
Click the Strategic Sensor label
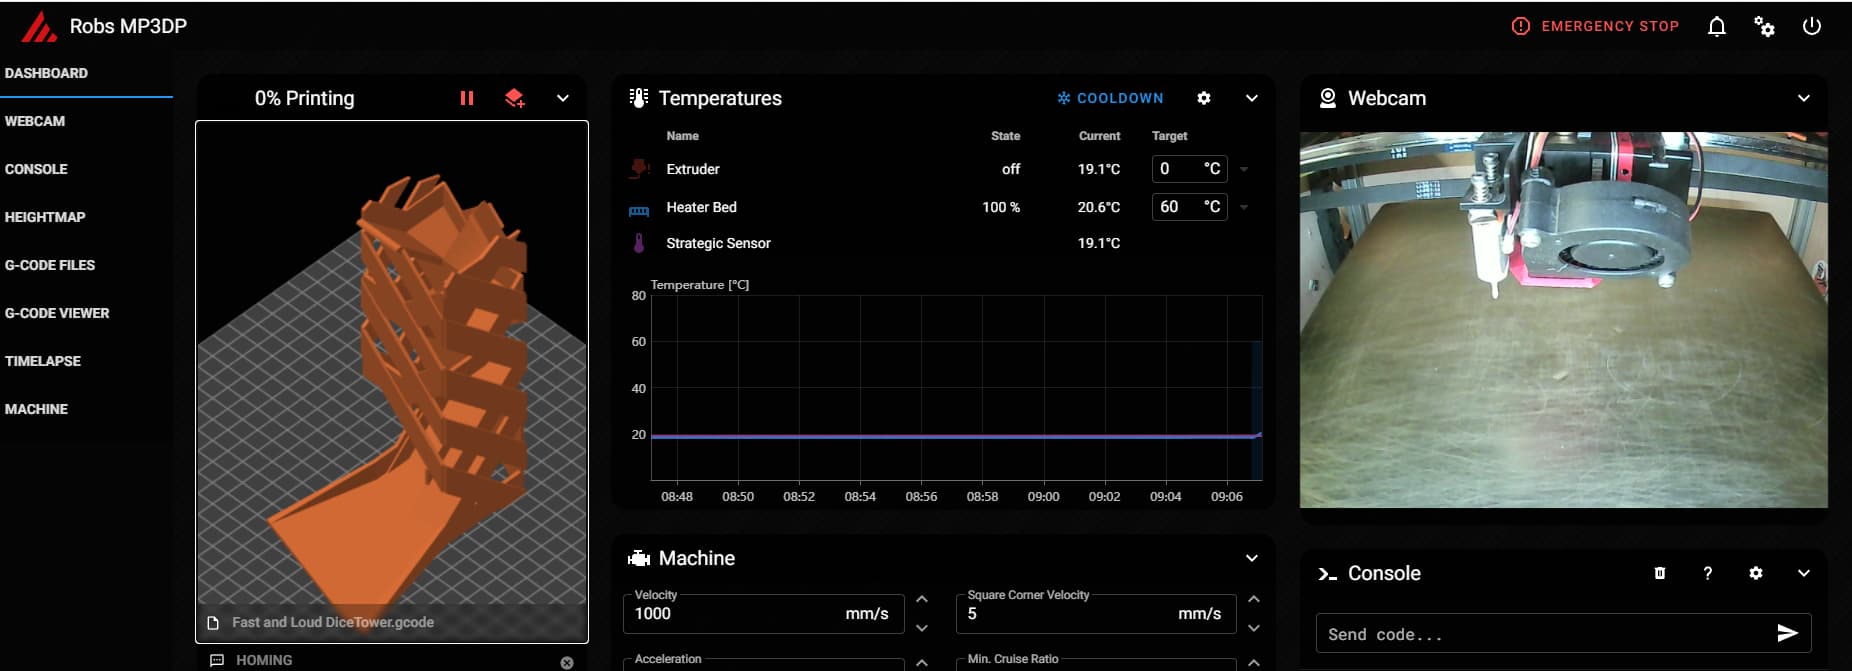pos(718,243)
